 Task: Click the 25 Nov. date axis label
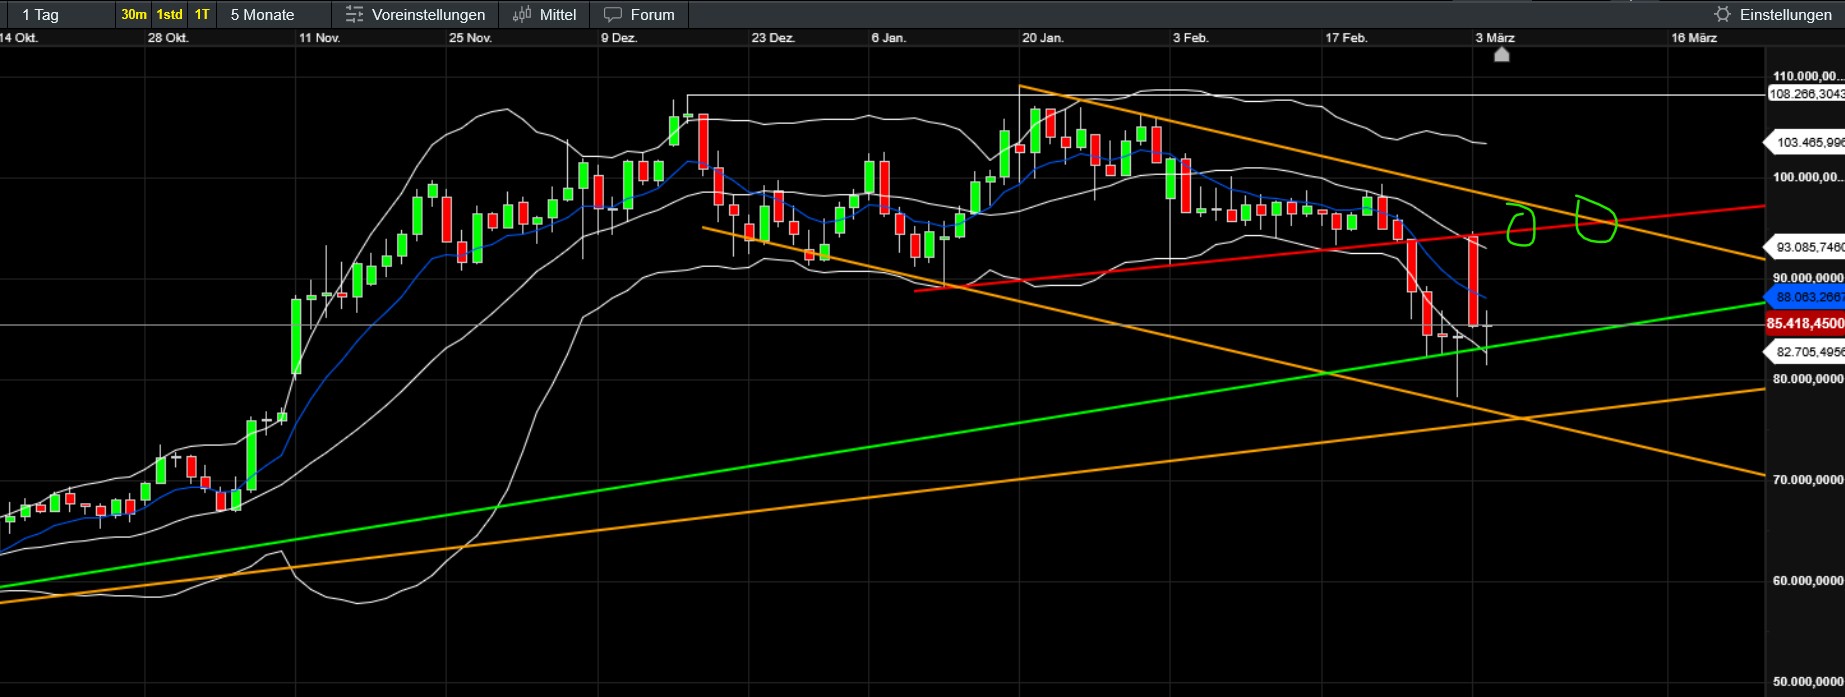(x=471, y=38)
